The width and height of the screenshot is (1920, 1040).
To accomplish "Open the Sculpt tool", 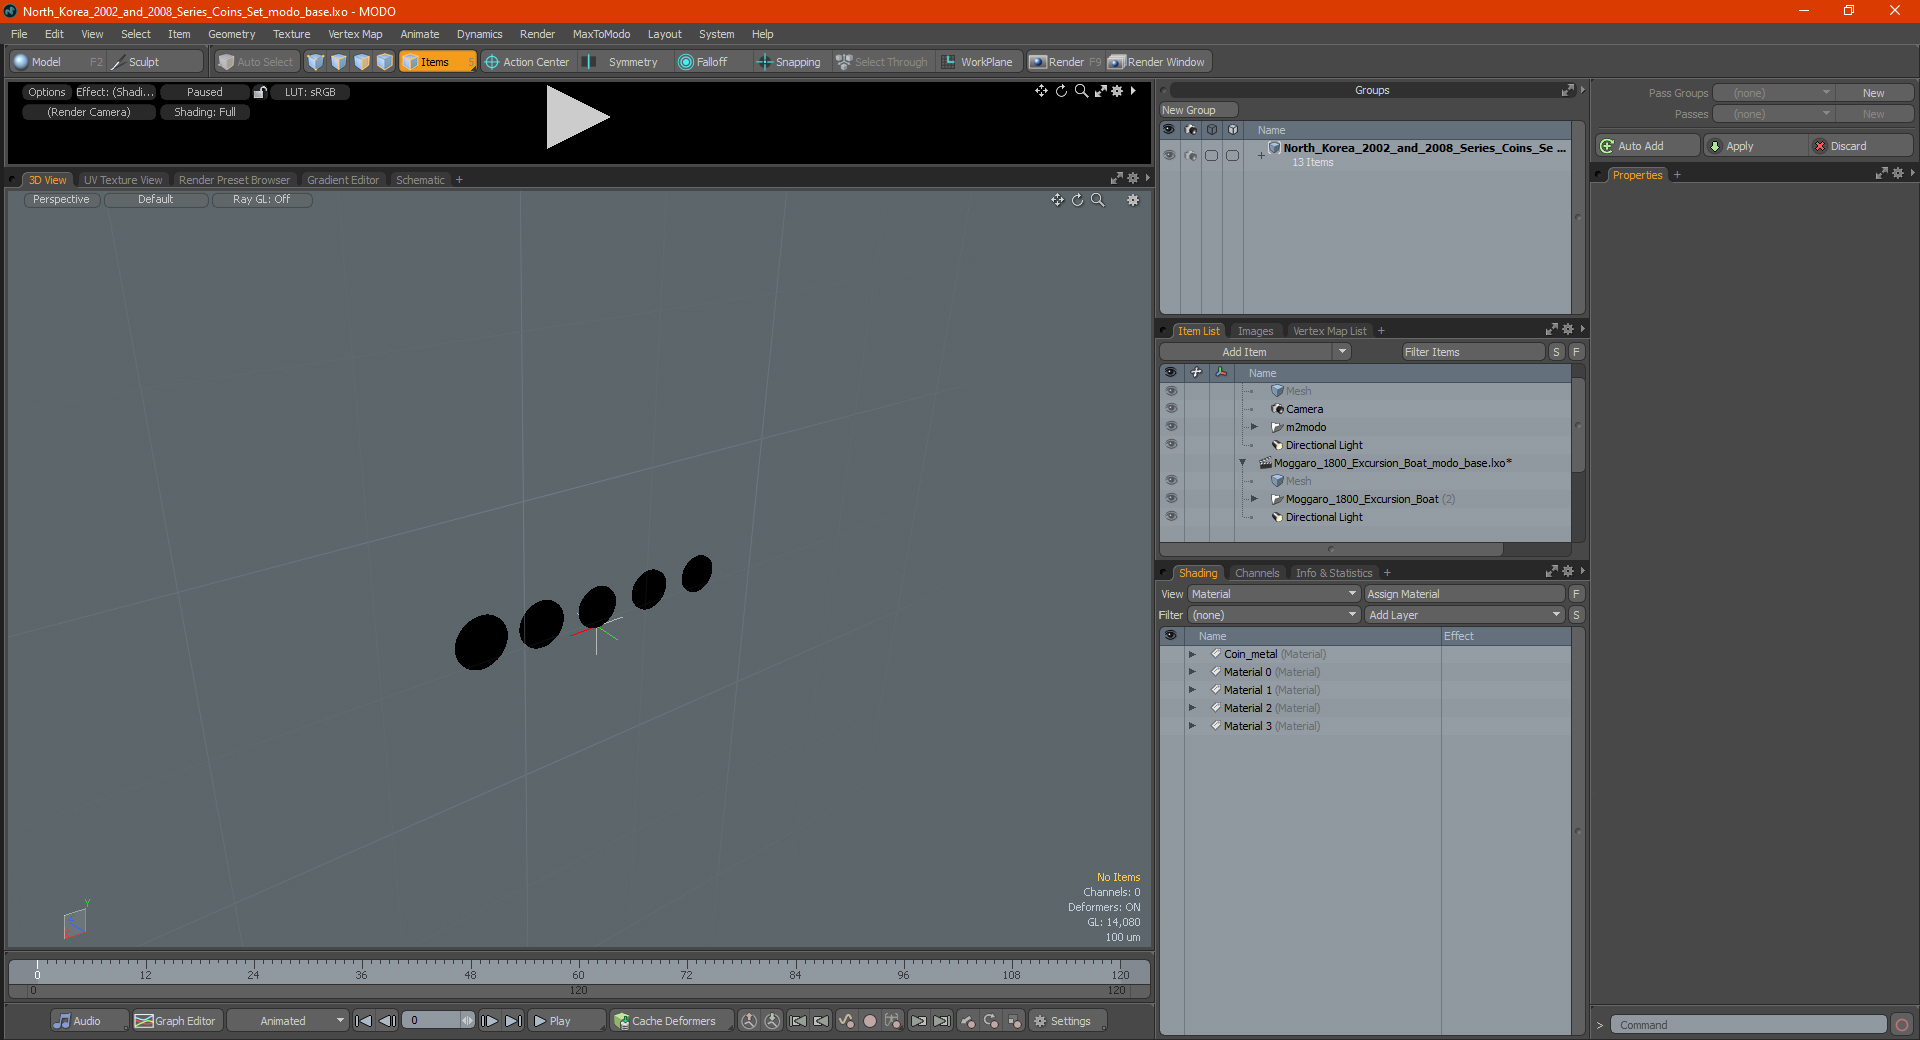I will [x=144, y=62].
